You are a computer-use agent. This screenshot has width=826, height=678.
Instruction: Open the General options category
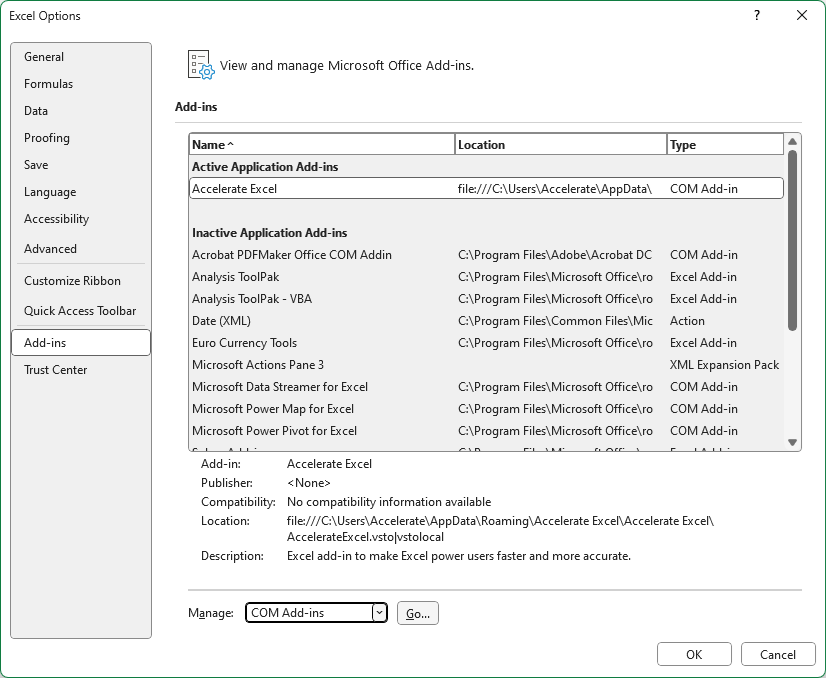coord(81,57)
